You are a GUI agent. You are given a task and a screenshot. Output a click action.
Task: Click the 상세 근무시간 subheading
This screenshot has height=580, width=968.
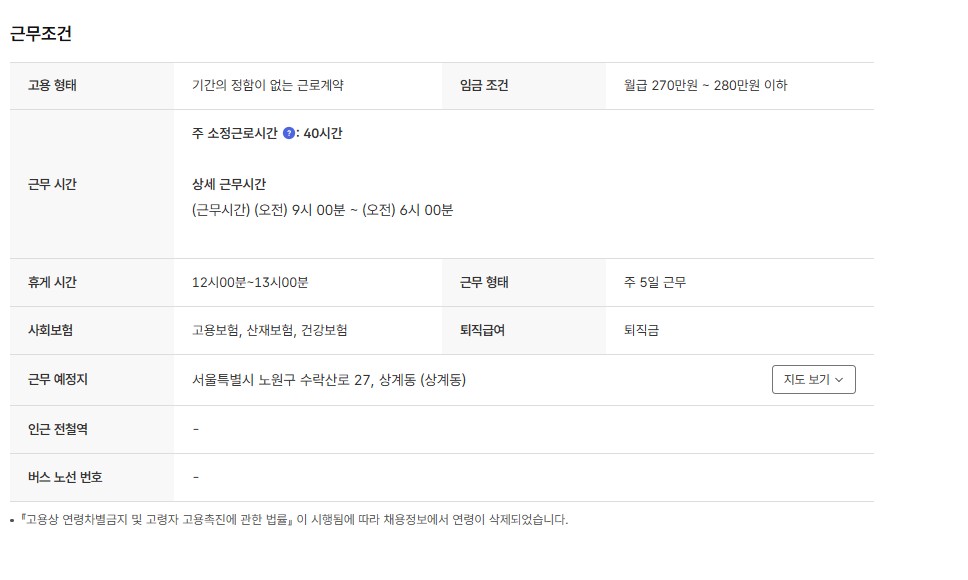[x=228, y=184]
